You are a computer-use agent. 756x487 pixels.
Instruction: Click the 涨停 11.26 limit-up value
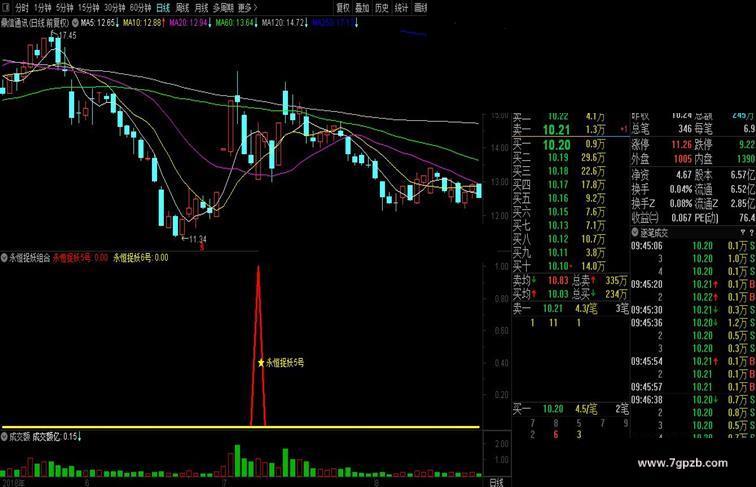tap(682, 144)
